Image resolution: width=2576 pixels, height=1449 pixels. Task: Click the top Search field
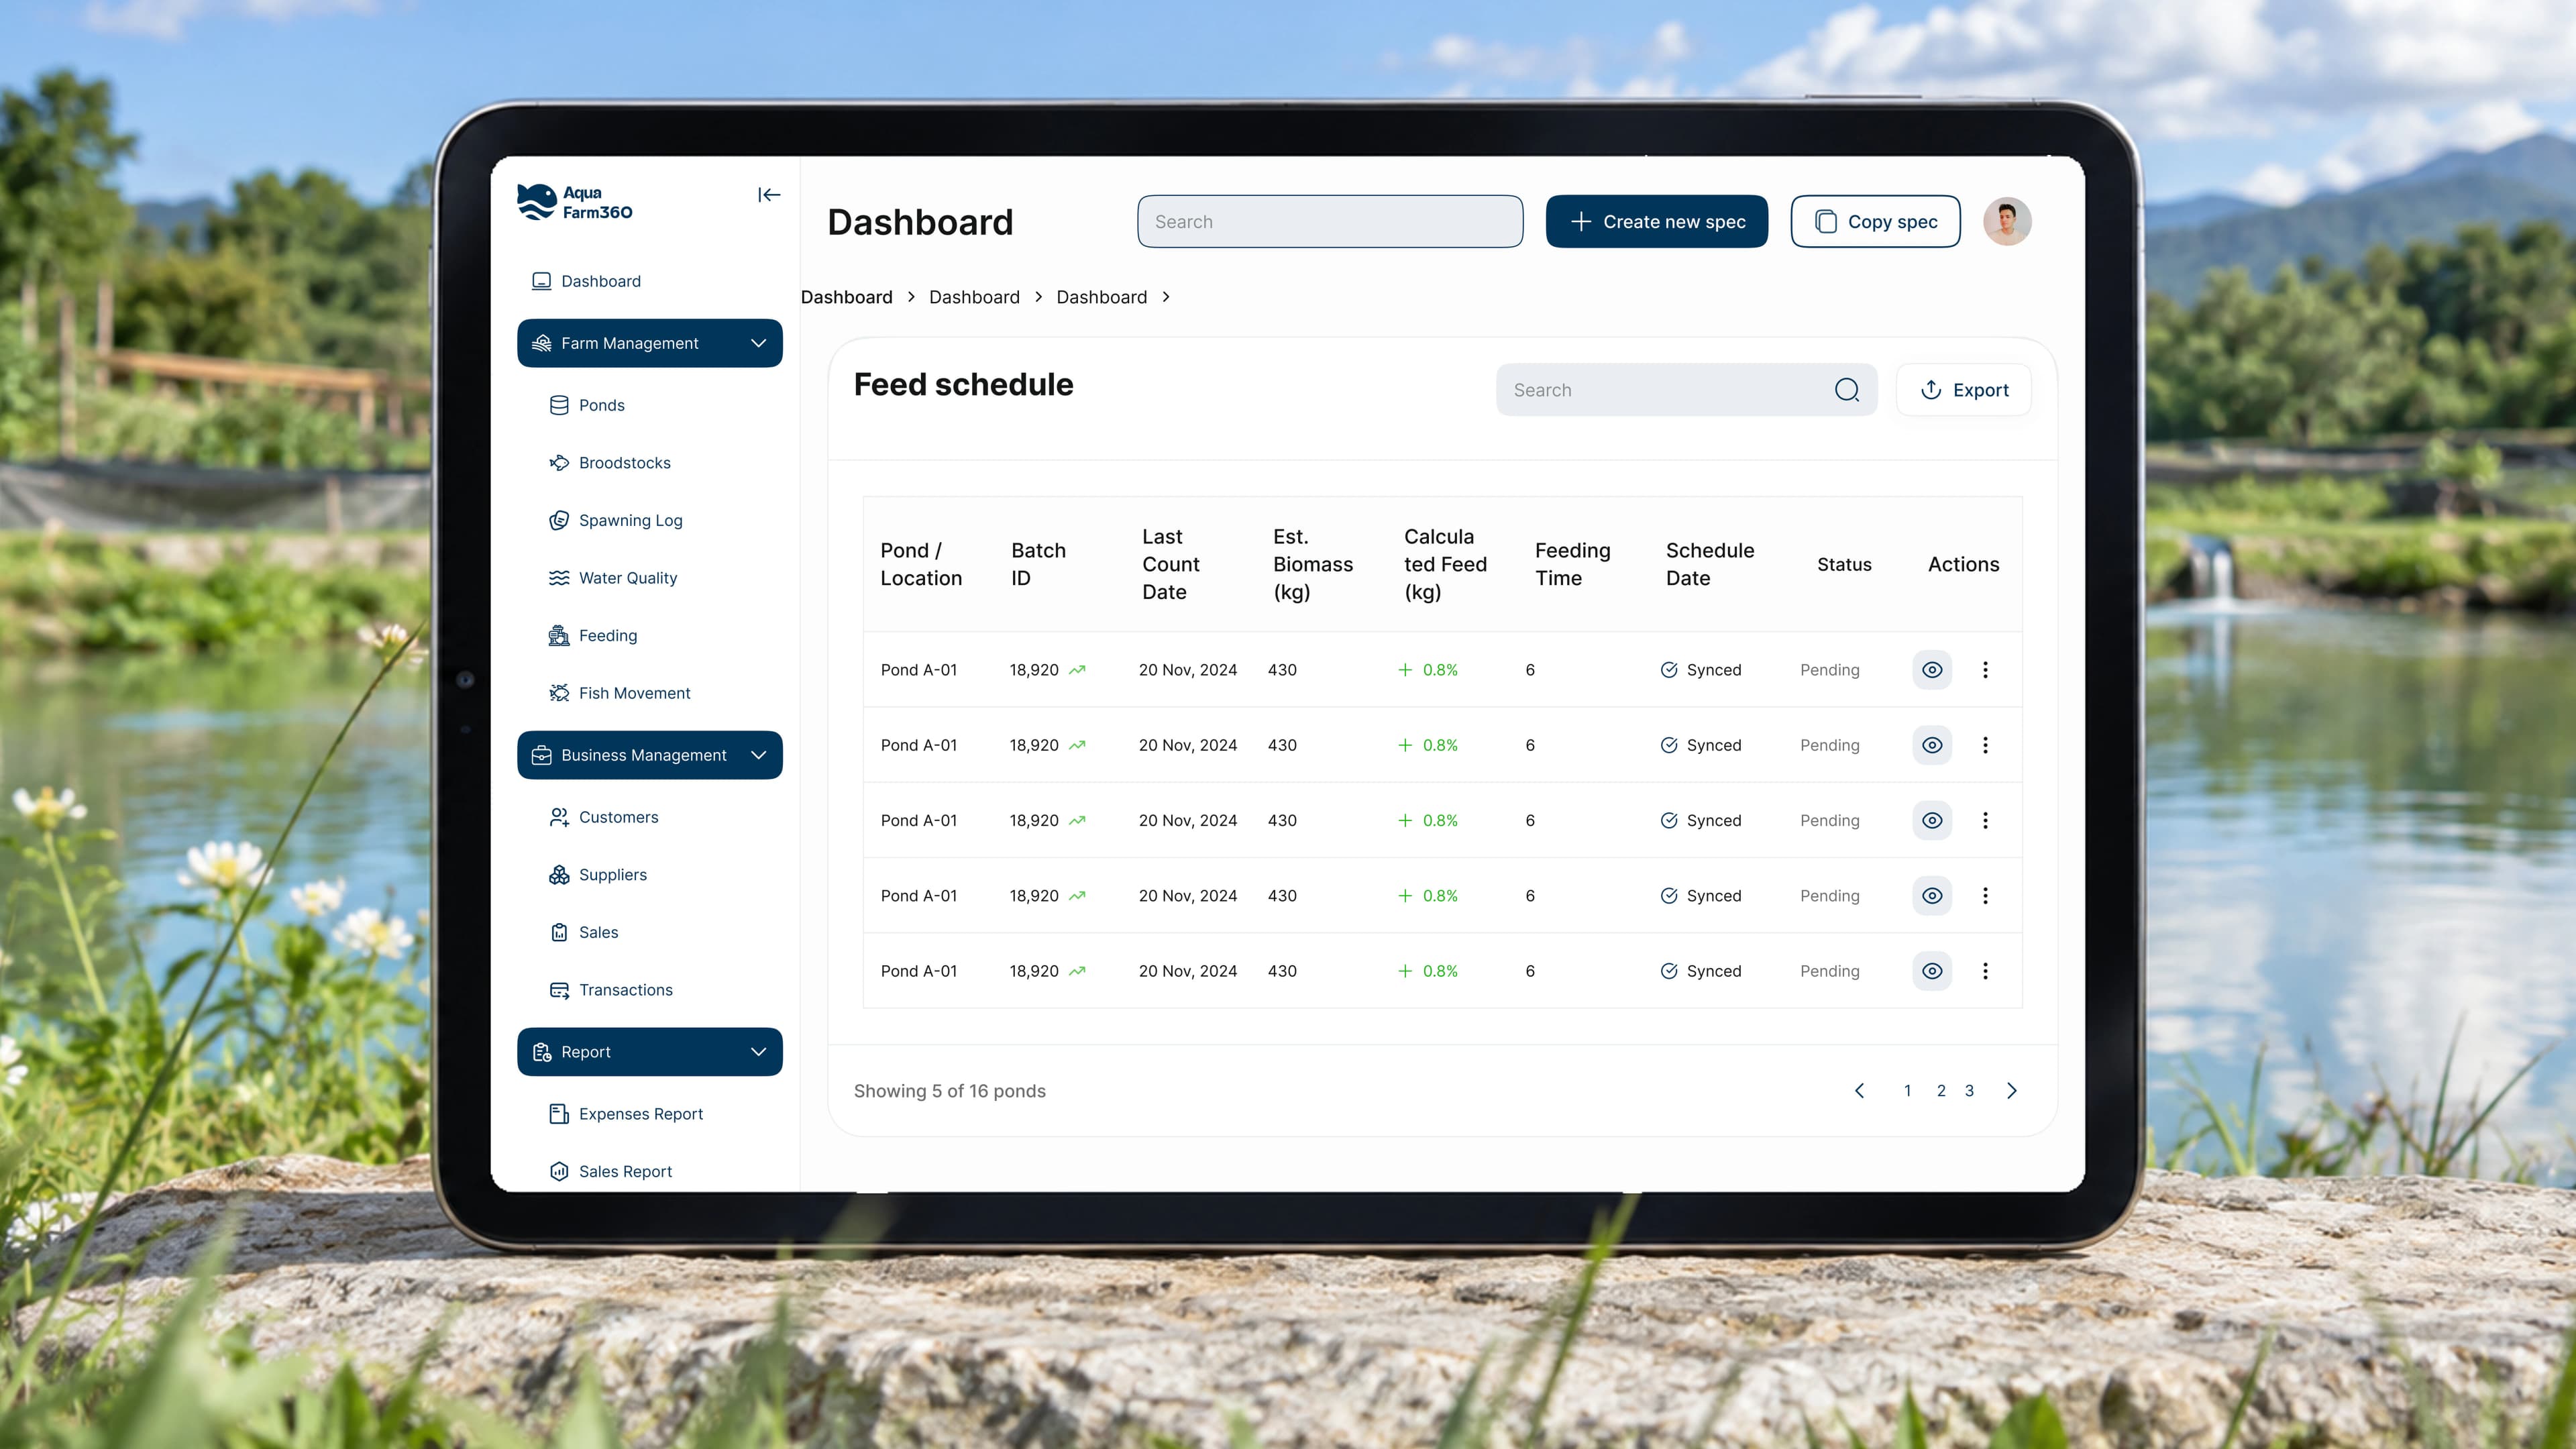[x=1330, y=221]
